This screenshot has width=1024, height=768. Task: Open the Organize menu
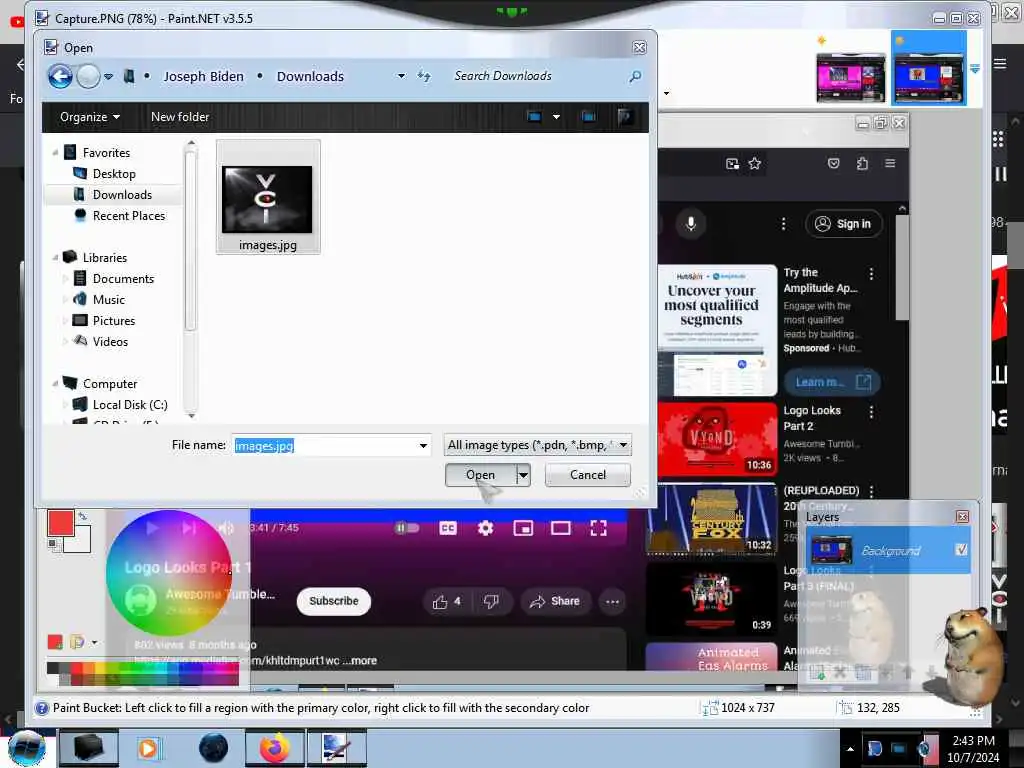pyautogui.click(x=89, y=117)
